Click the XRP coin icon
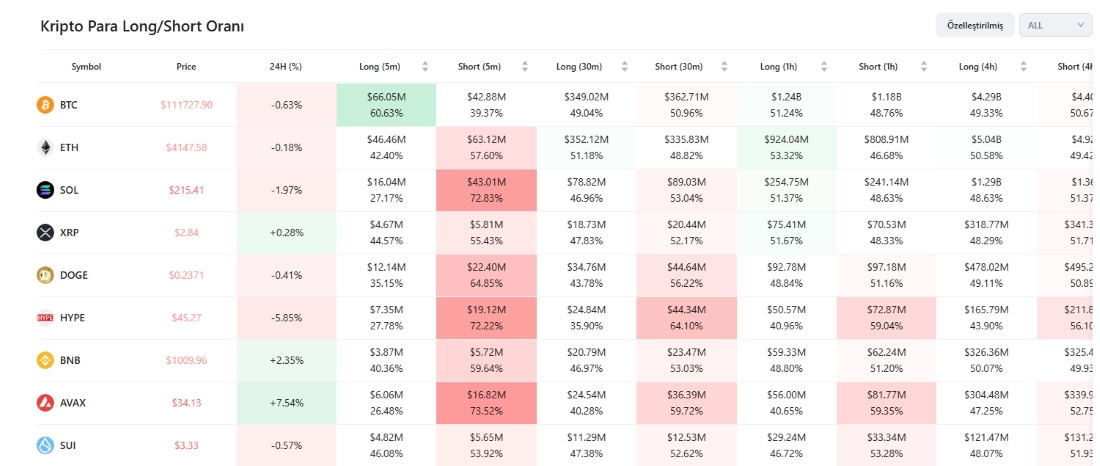This screenshot has width=1100, height=466. point(45,232)
